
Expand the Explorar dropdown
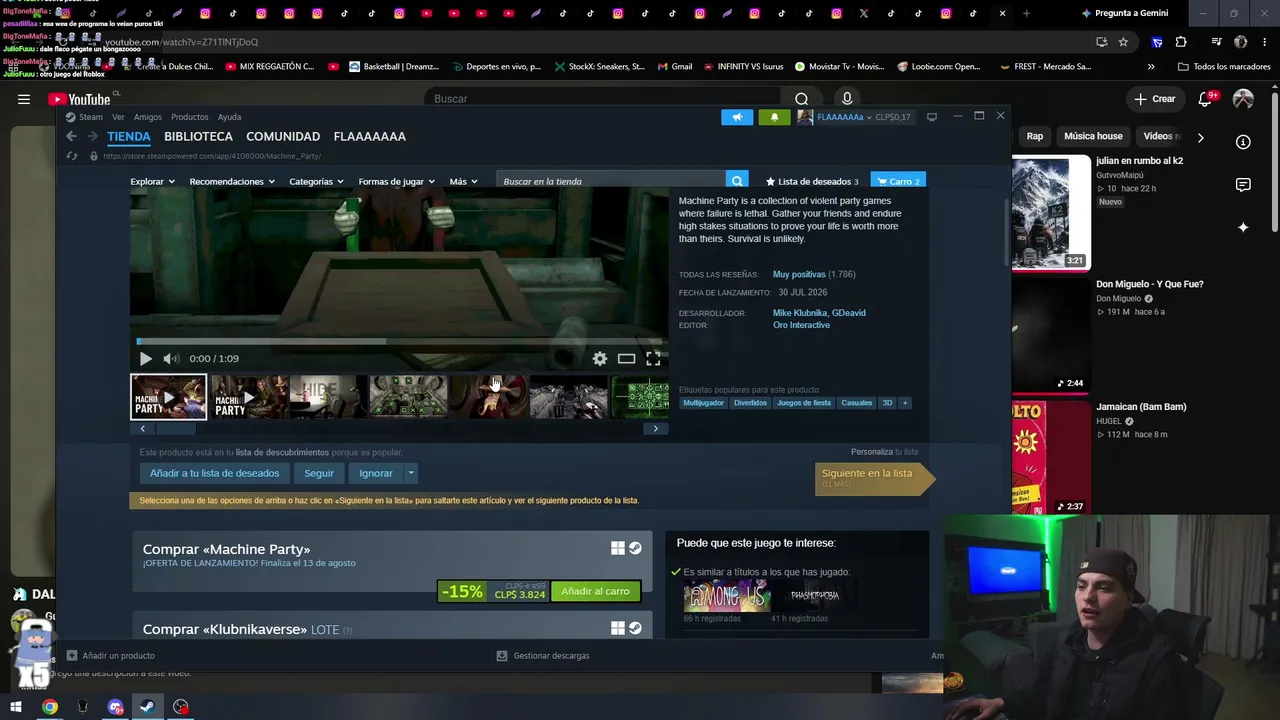152,181
